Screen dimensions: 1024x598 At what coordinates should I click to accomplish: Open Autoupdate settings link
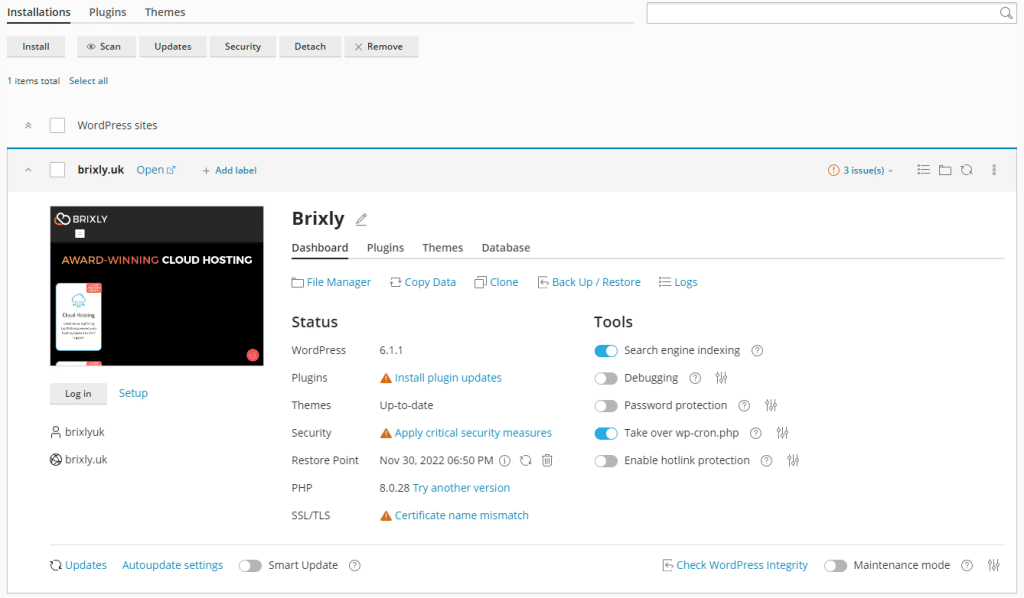click(x=172, y=565)
